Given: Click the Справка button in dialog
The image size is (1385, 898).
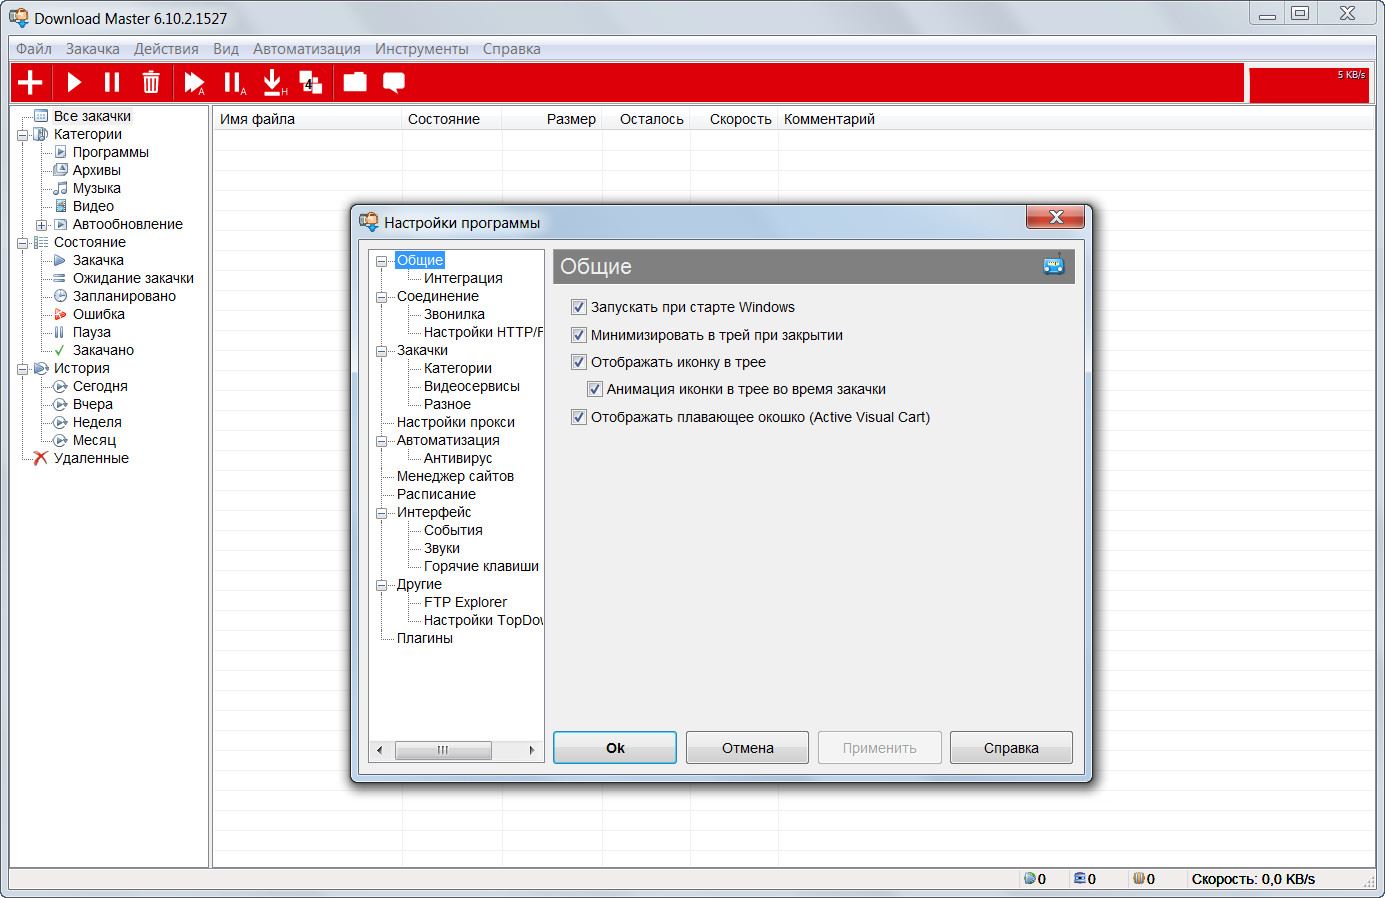Looking at the screenshot, I should point(1011,748).
